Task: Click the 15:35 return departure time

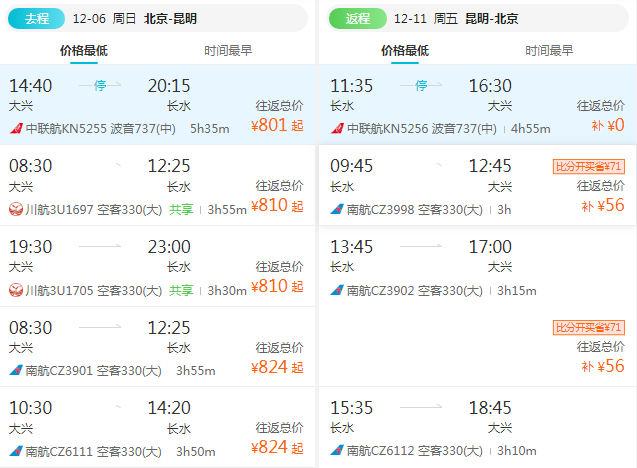Action: (351, 408)
